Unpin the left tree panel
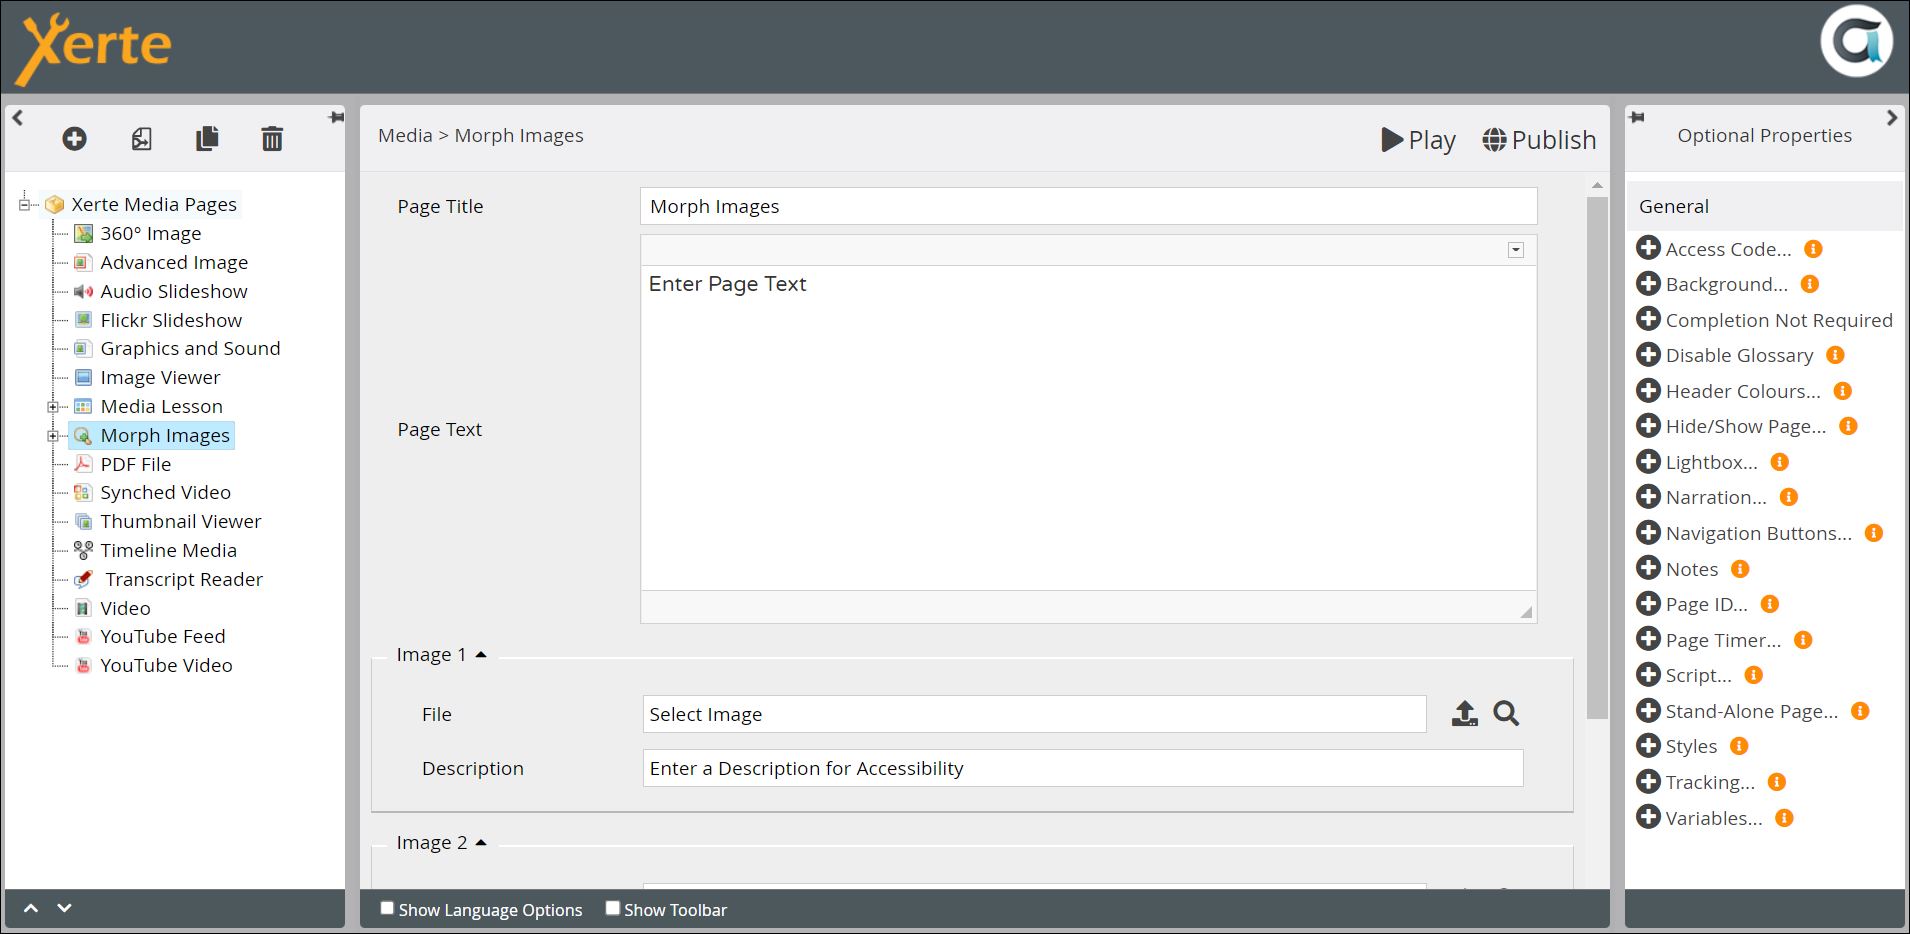The width and height of the screenshot is (1910, 934). [336, 118]
